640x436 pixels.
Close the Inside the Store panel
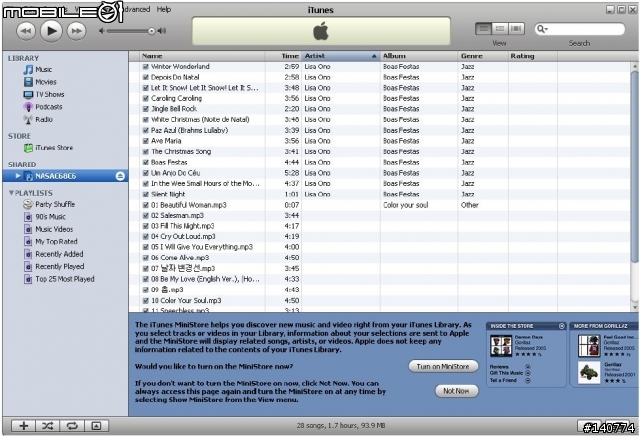(x=562, y=326)
